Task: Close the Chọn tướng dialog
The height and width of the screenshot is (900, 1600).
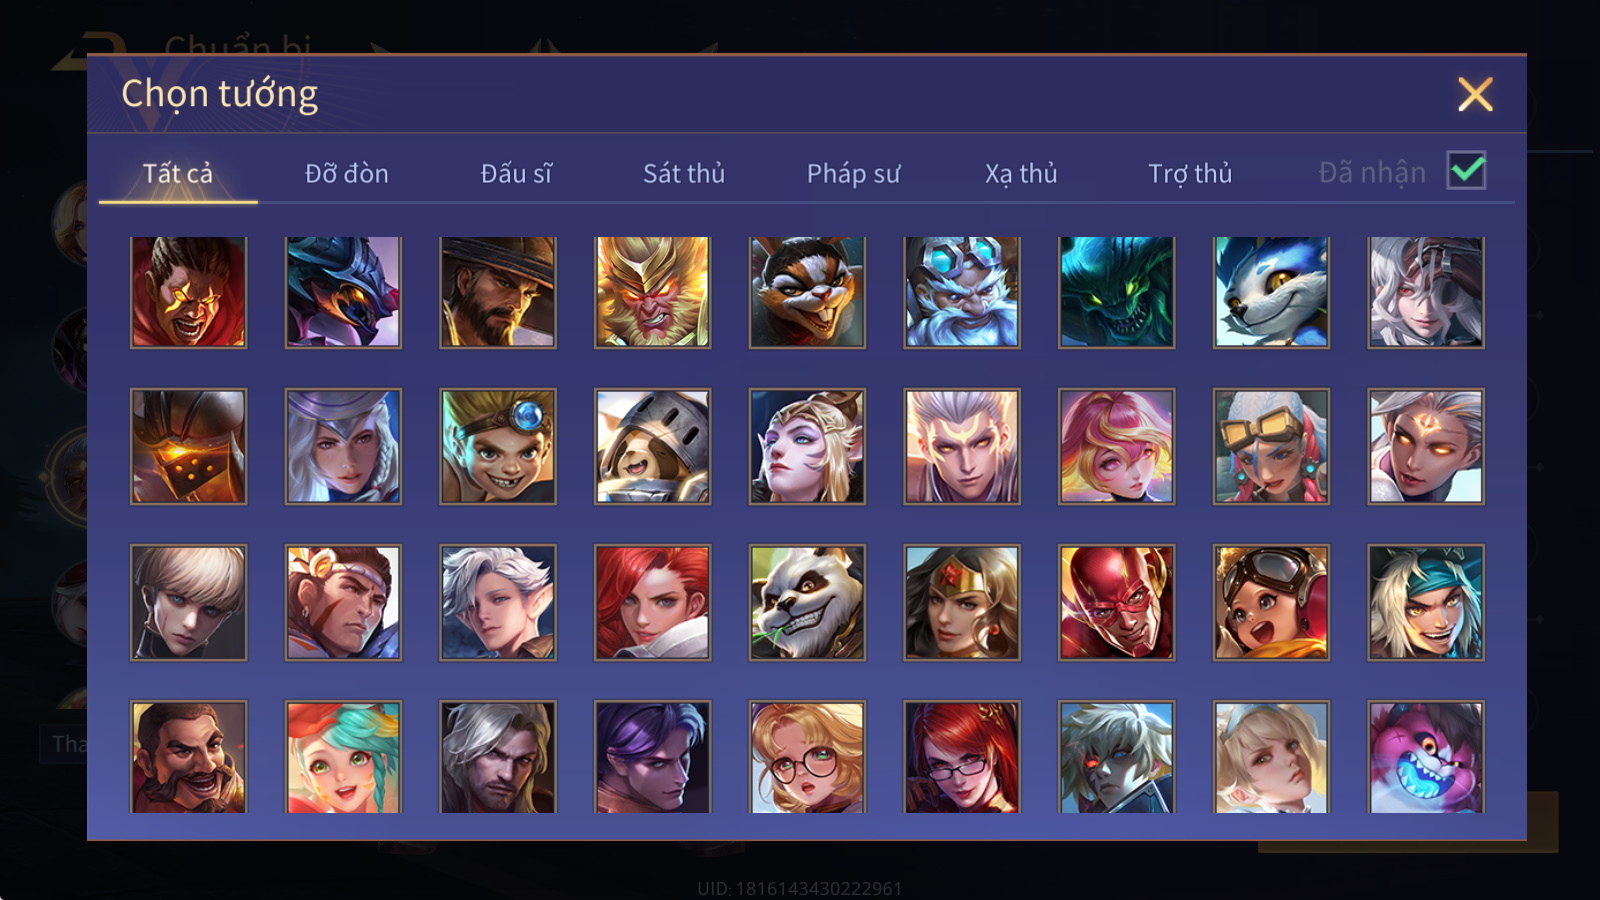Action: pos(1475,95)
